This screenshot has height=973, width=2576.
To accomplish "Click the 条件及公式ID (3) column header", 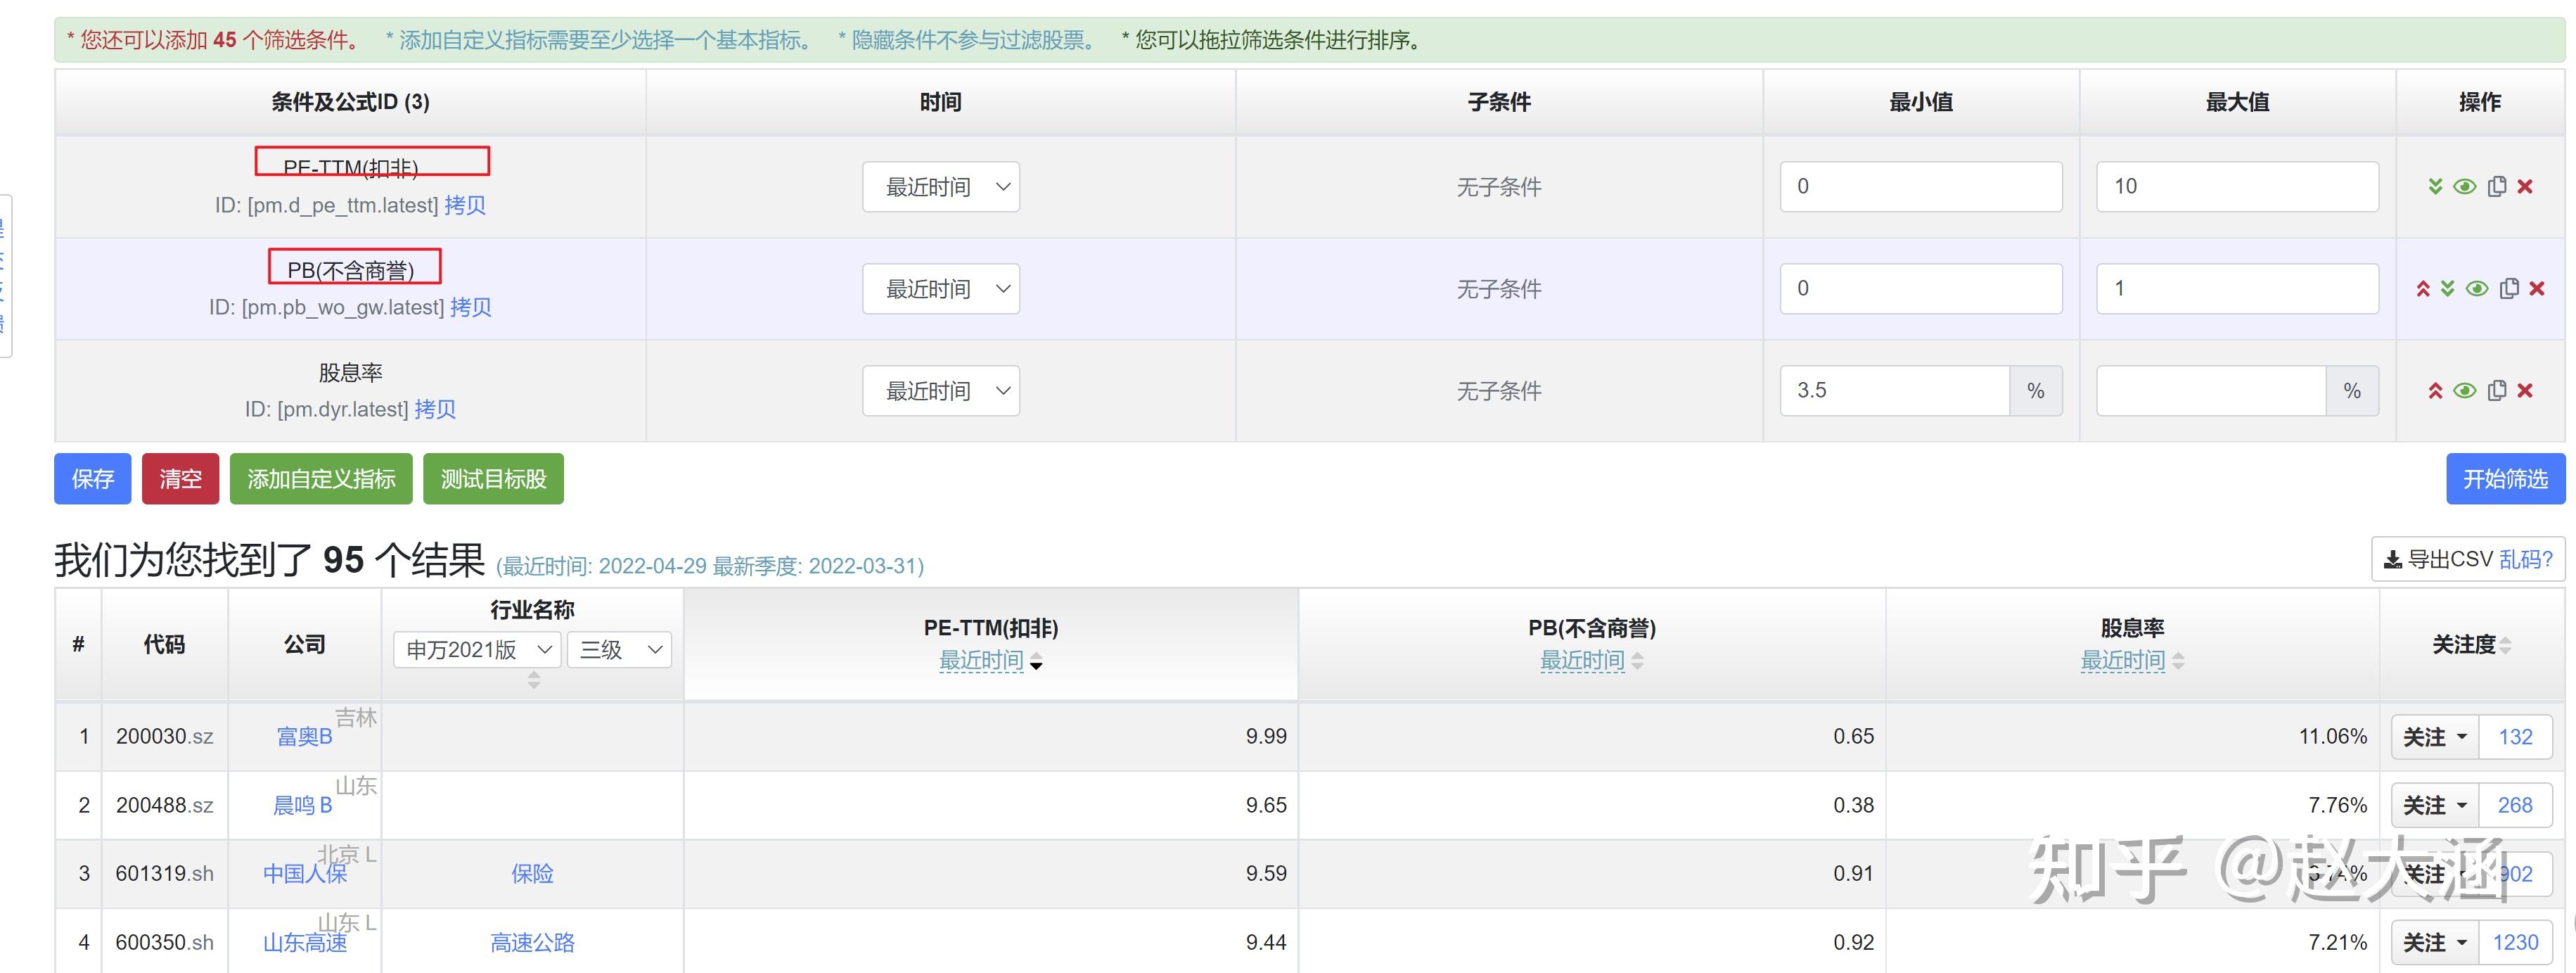I will (x=350, y=102).
